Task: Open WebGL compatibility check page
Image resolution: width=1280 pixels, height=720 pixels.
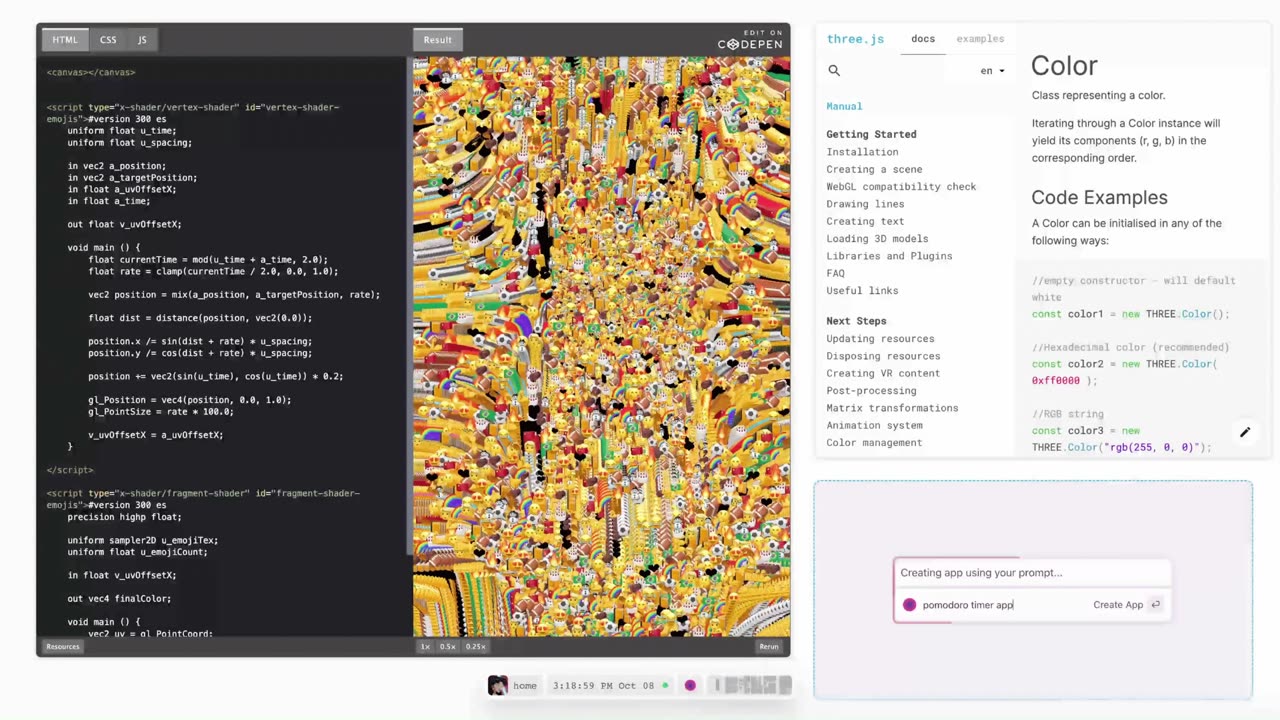Action: click(x=901, y=187)
